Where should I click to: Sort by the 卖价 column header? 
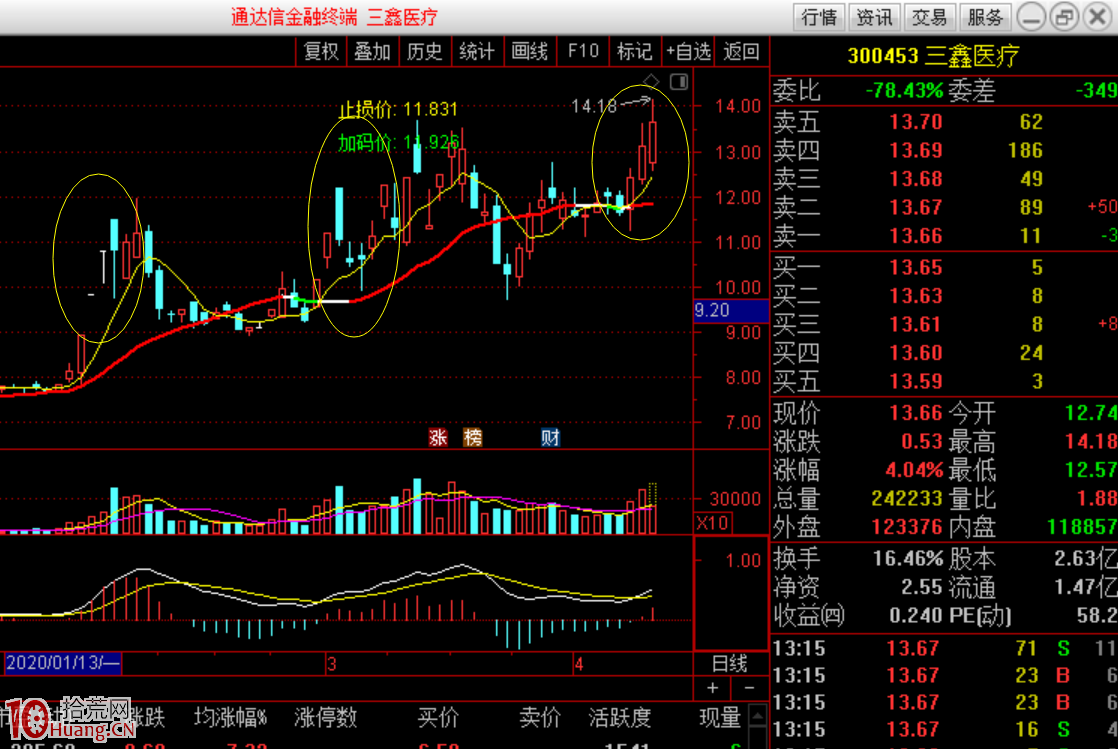tap(540, 718)
